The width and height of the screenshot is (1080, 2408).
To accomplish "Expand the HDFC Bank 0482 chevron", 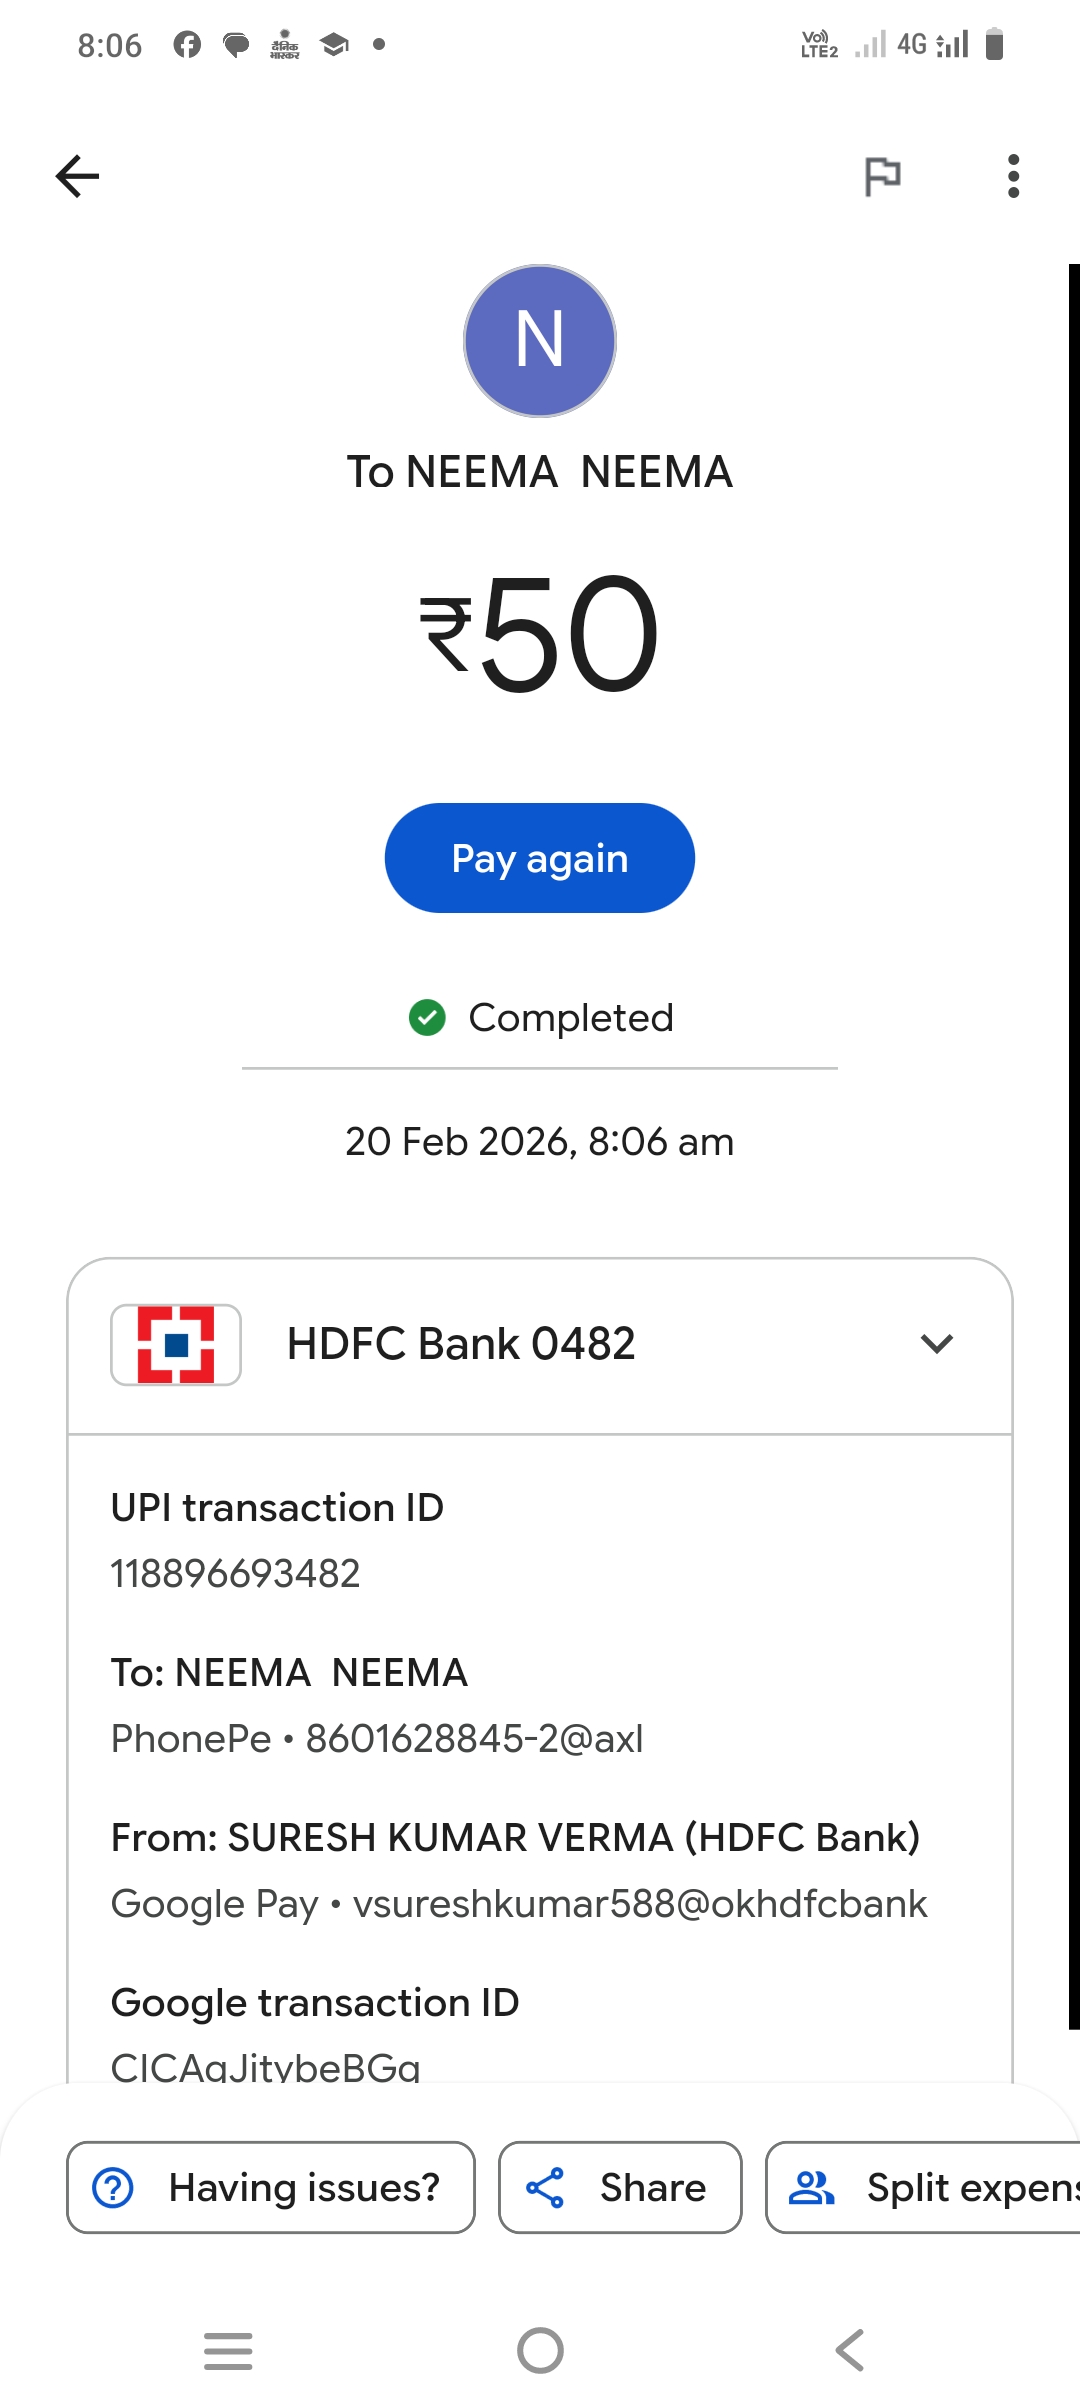I will [x=936, y=1343].
